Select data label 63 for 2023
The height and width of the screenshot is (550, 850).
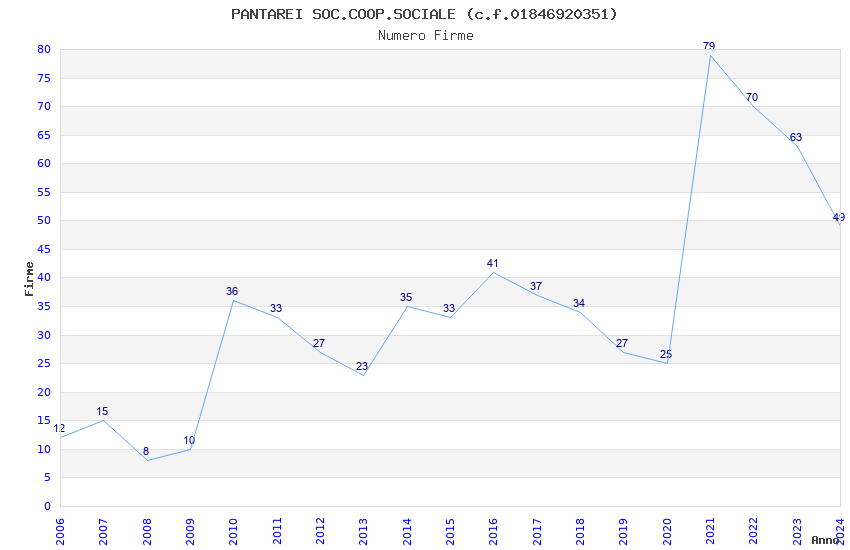pyautogui.click(x=795, y=137)
